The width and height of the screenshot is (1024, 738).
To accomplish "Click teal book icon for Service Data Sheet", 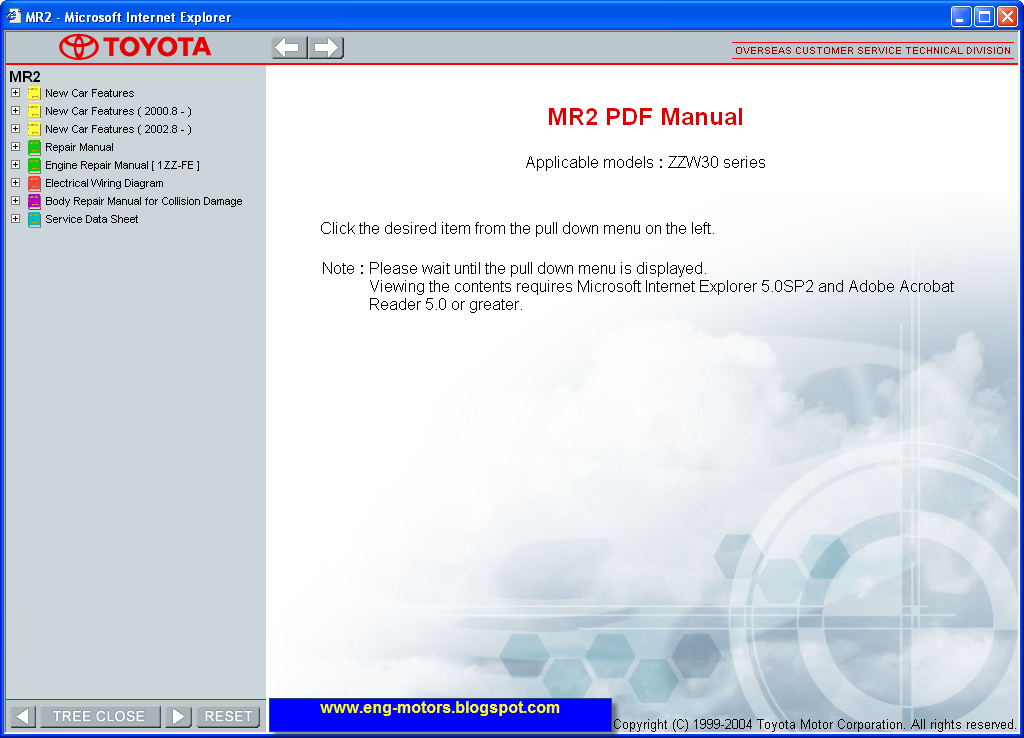I will click(34, 219).
